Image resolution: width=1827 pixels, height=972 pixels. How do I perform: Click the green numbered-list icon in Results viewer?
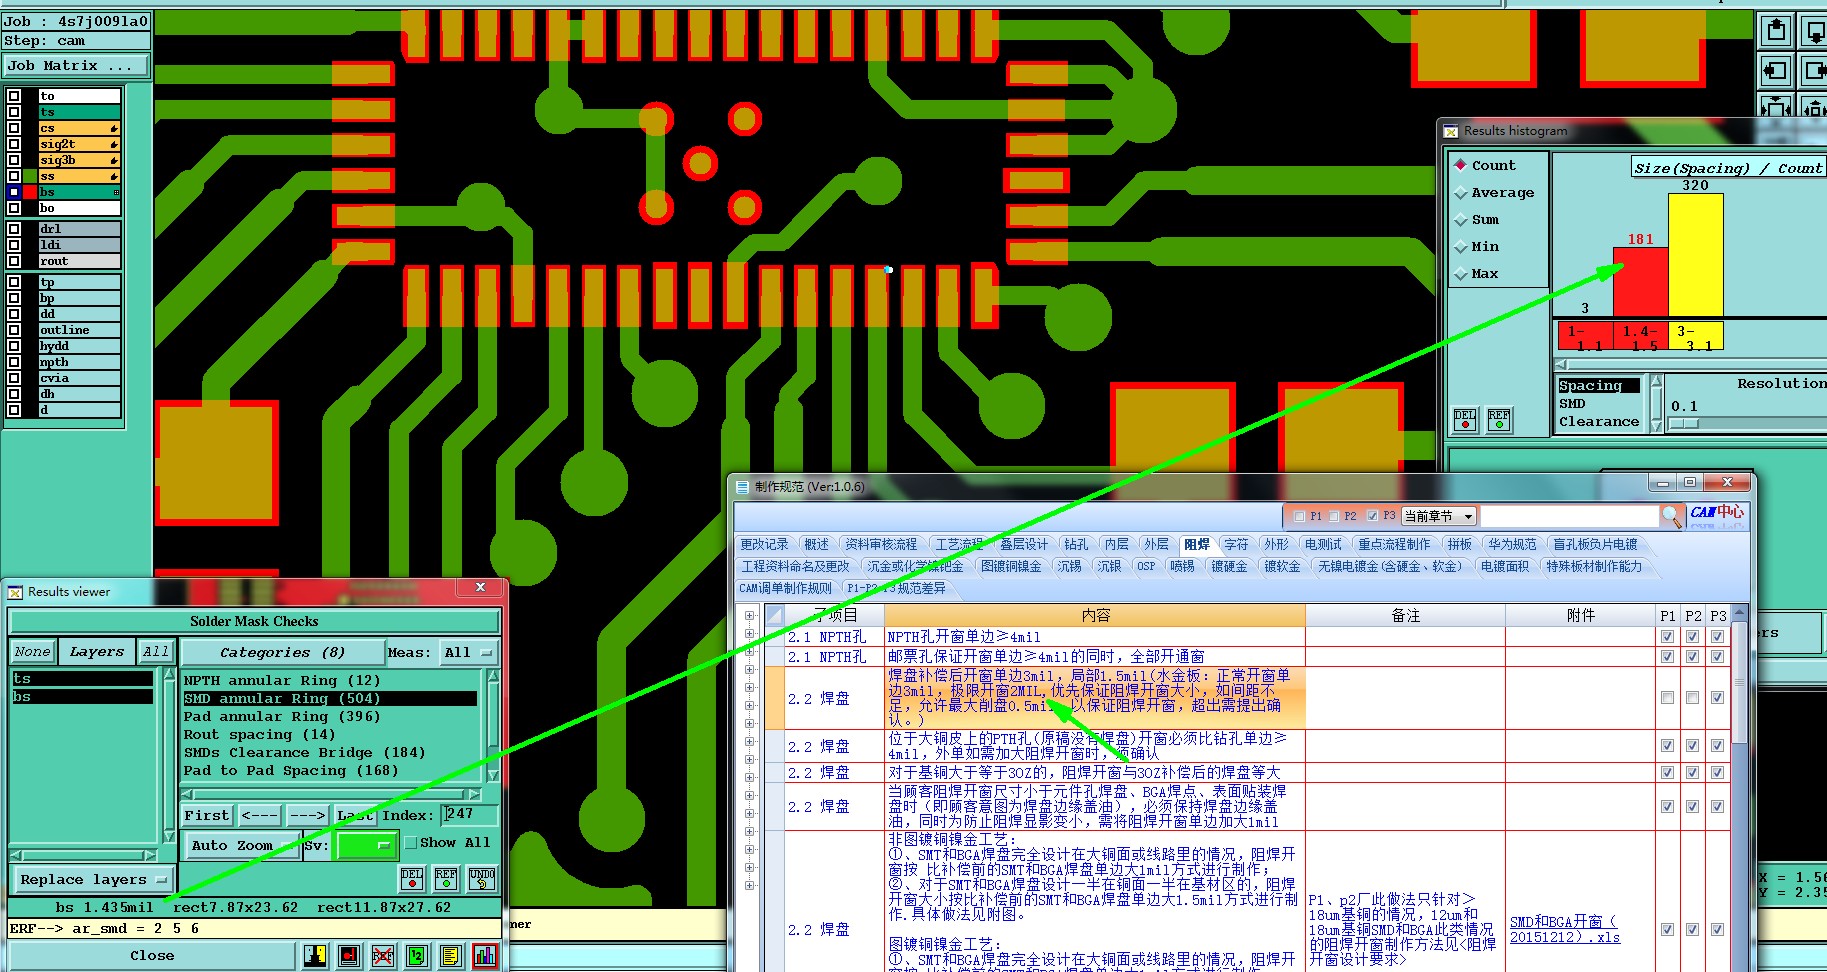(417, 956)
